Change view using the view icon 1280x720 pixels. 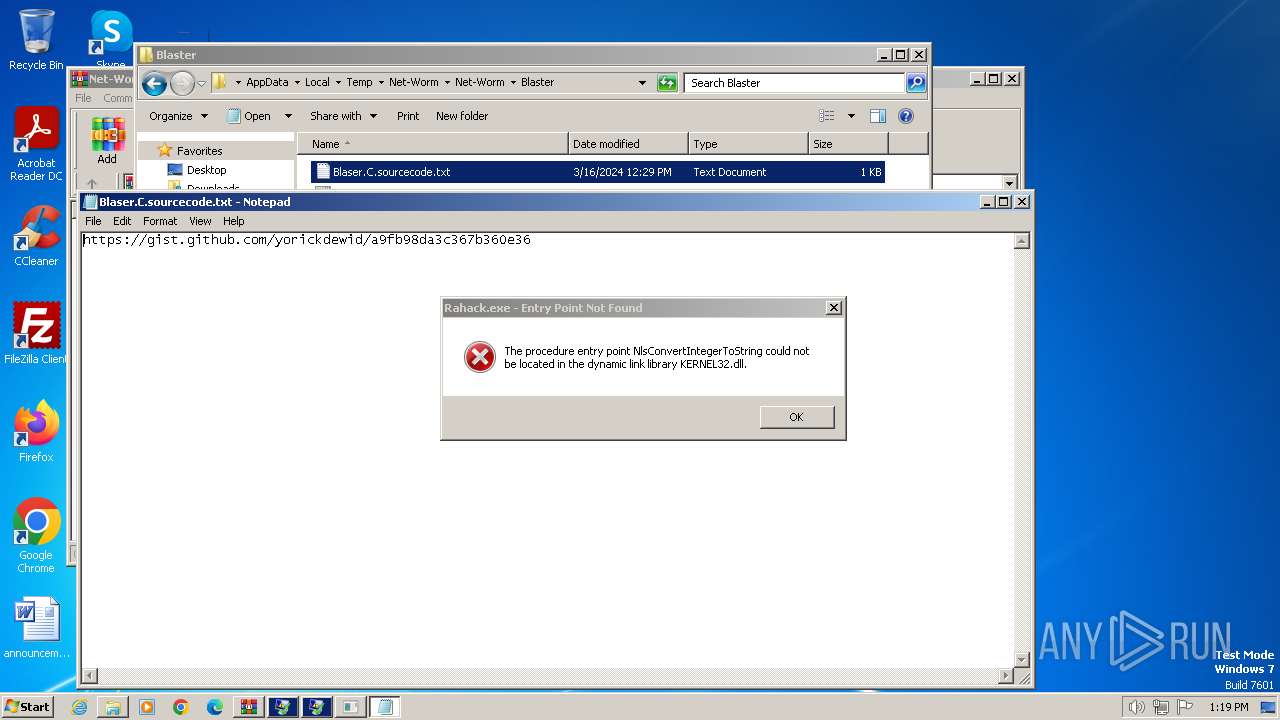tap(827, 116)
